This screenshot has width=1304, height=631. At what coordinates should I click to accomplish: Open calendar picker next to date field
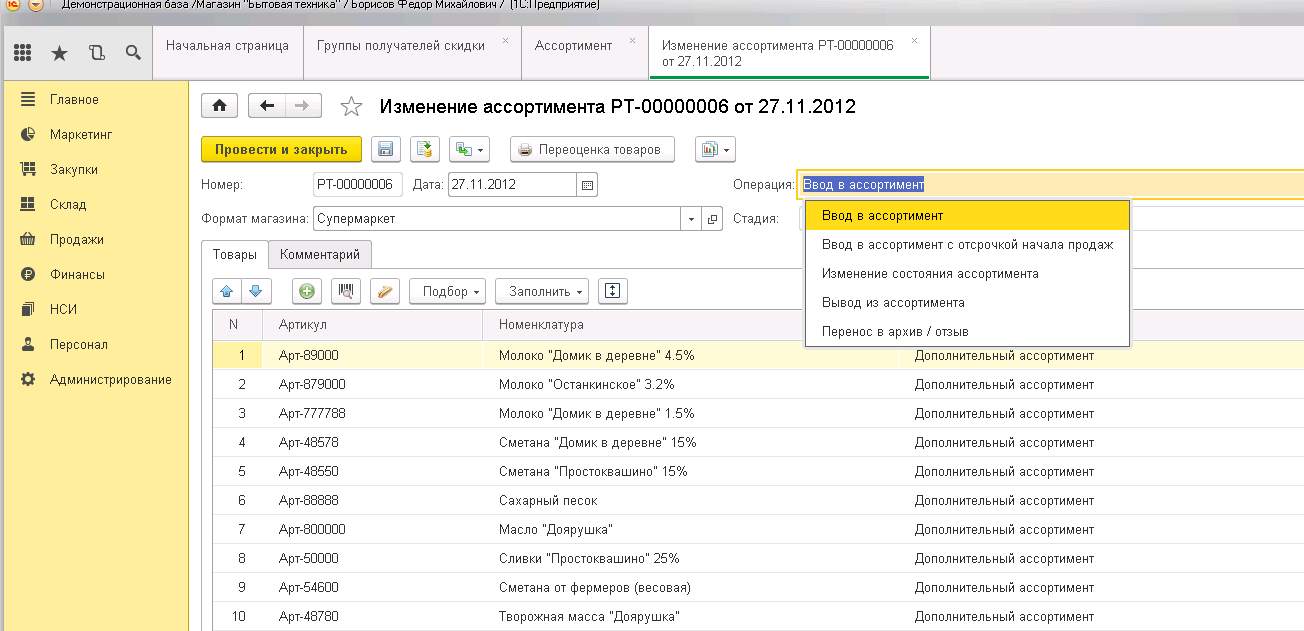coord(588,185)
